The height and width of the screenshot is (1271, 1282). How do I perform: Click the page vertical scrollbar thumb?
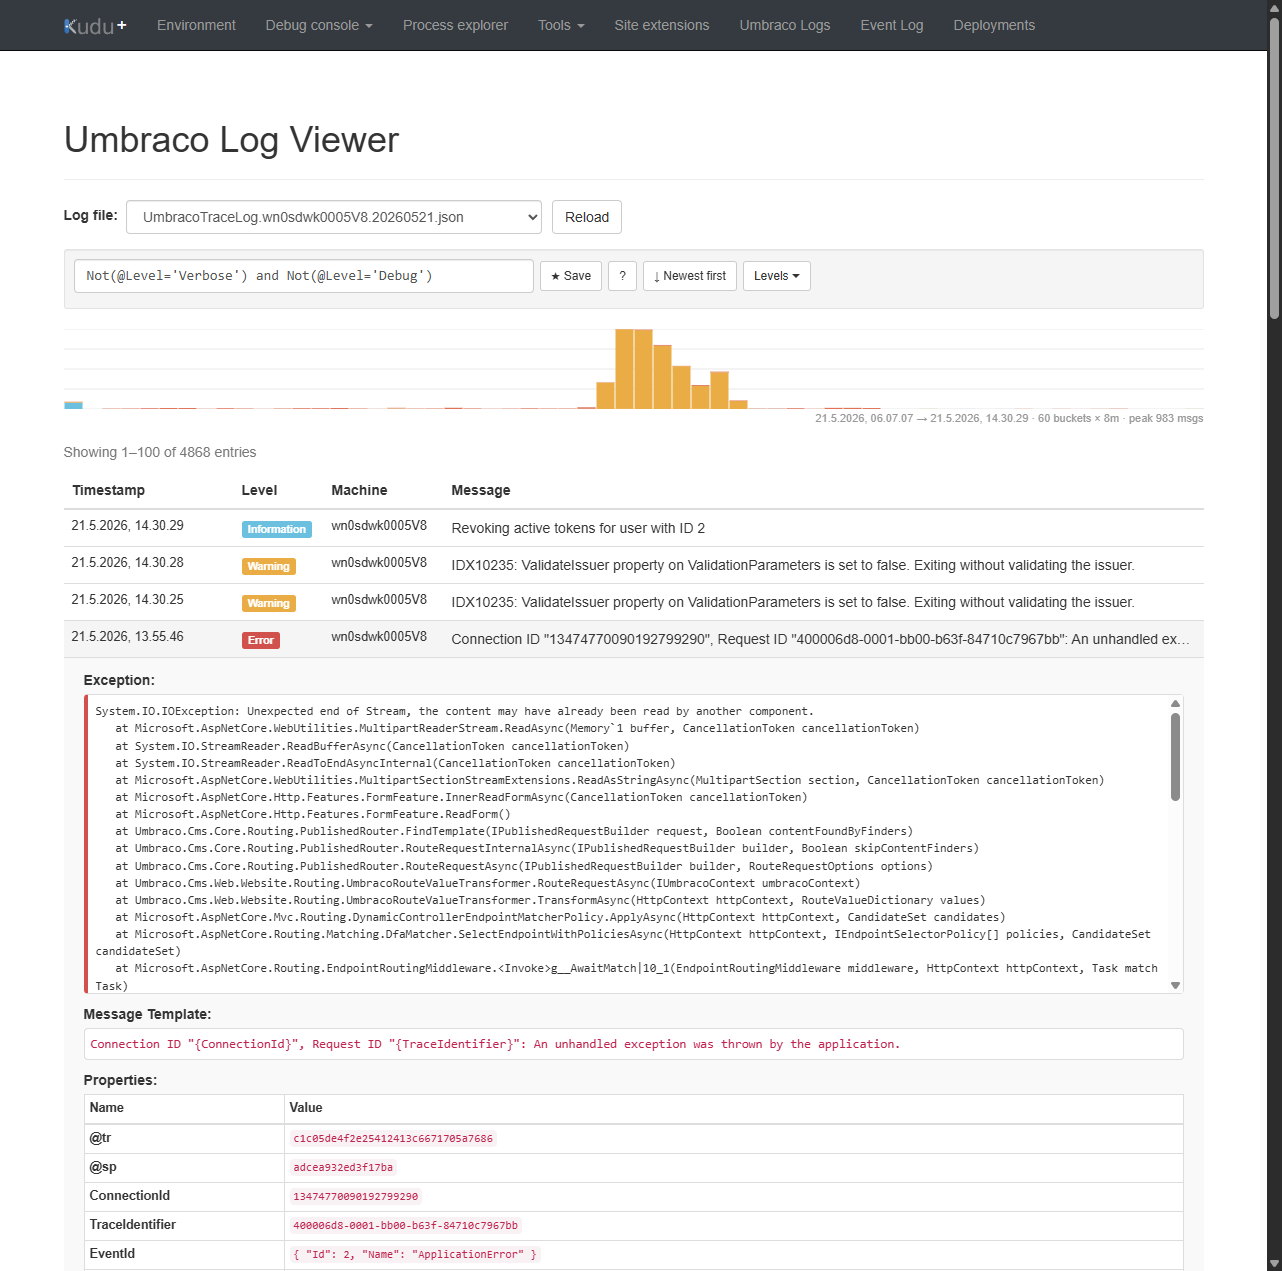click(1274, 168)
